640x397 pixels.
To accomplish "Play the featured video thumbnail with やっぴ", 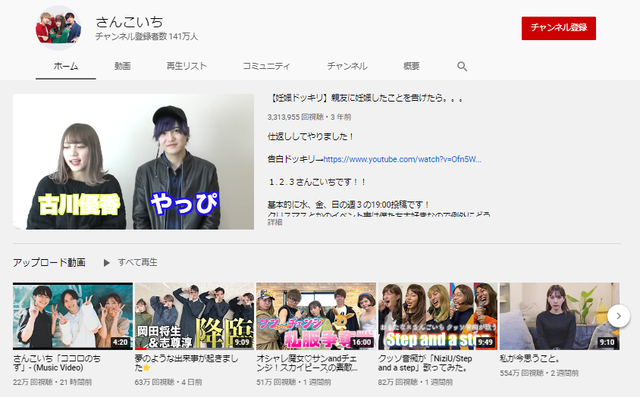I will click(133, 162).
